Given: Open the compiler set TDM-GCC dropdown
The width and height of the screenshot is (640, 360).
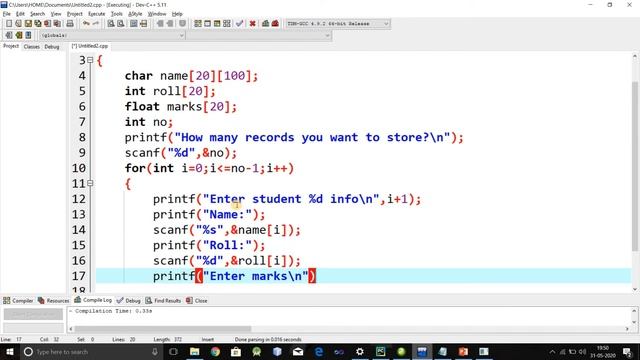Looking at the screenshot, I should (x=338, y=24).
